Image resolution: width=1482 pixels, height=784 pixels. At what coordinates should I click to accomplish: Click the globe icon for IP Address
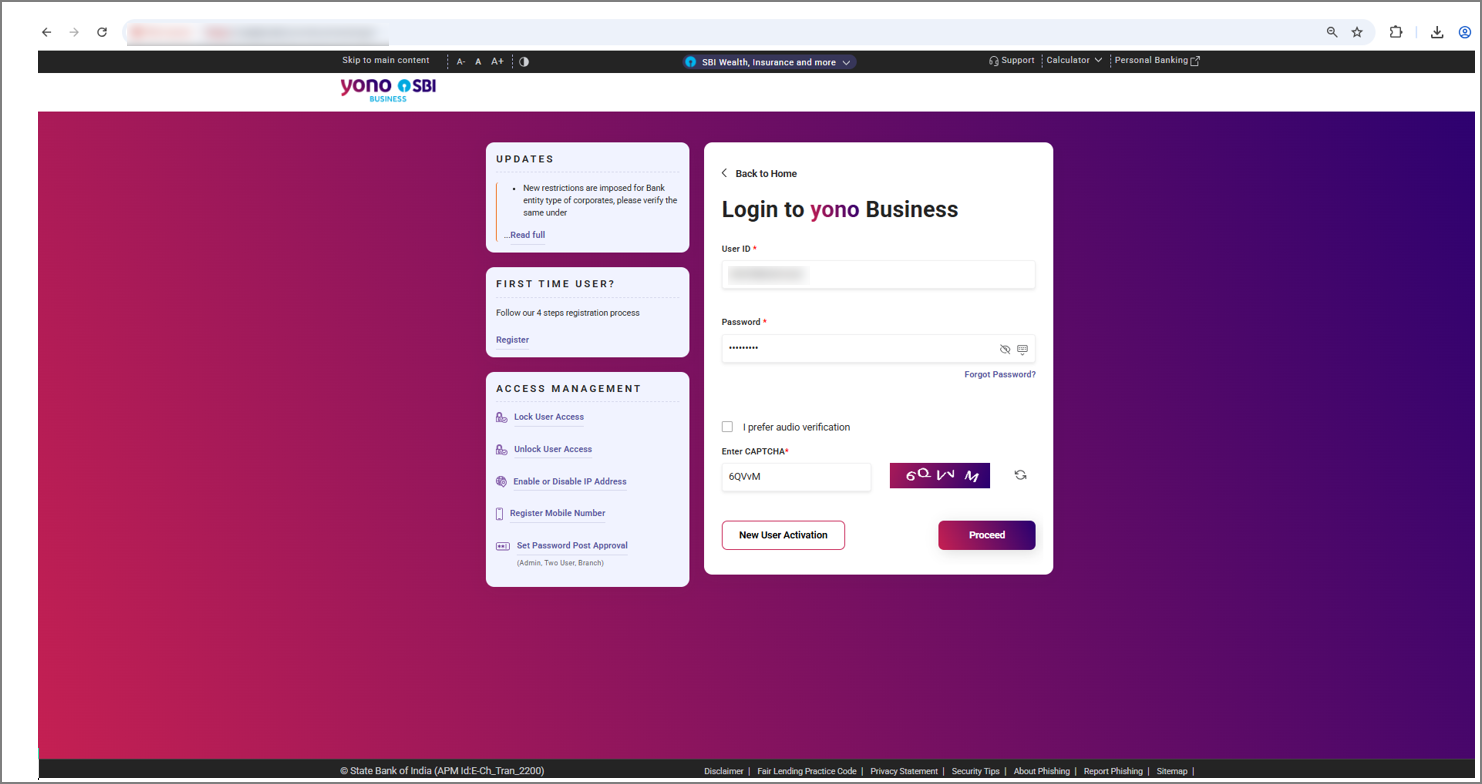point(501,481)
